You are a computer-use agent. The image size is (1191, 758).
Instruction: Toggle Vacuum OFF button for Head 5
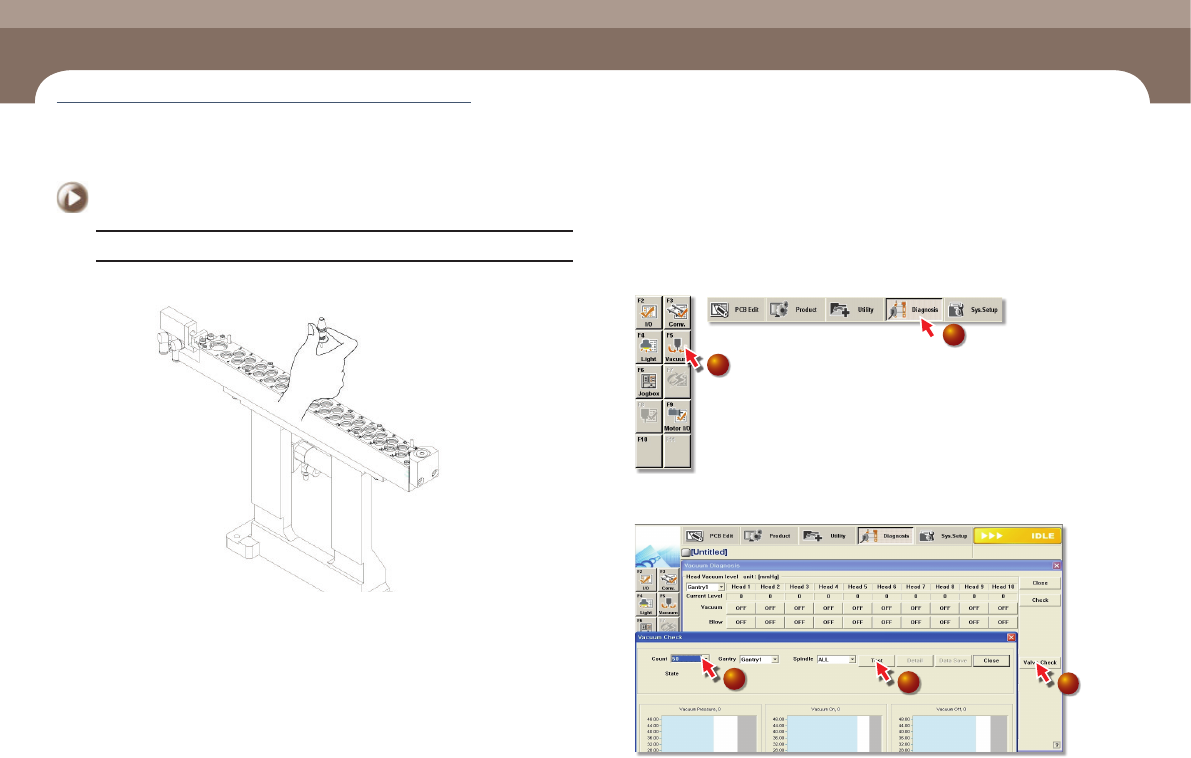(x=858, y=608)
